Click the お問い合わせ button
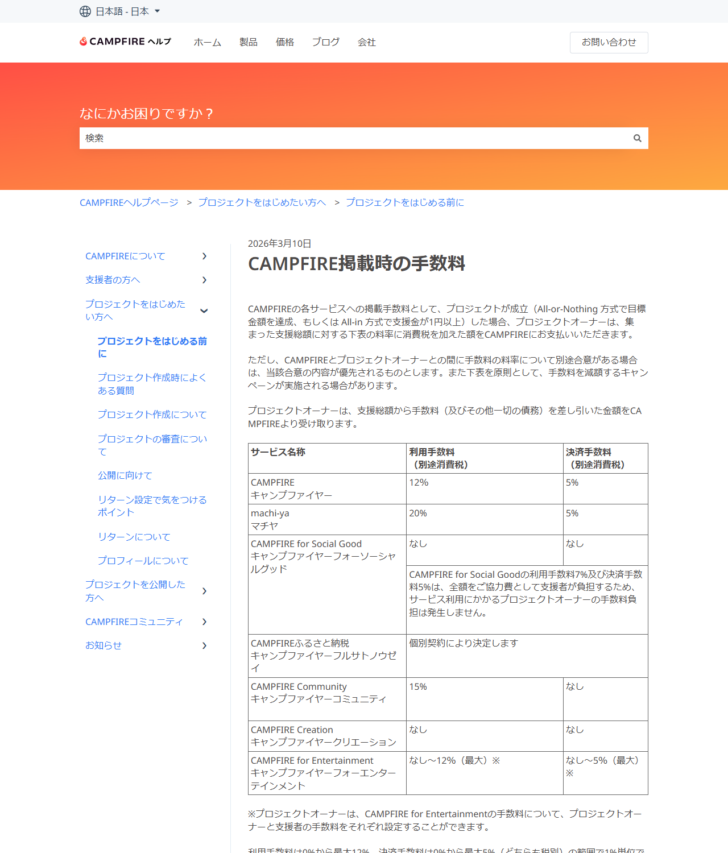This screenshot has width=728, height=853. coord(609,42)
